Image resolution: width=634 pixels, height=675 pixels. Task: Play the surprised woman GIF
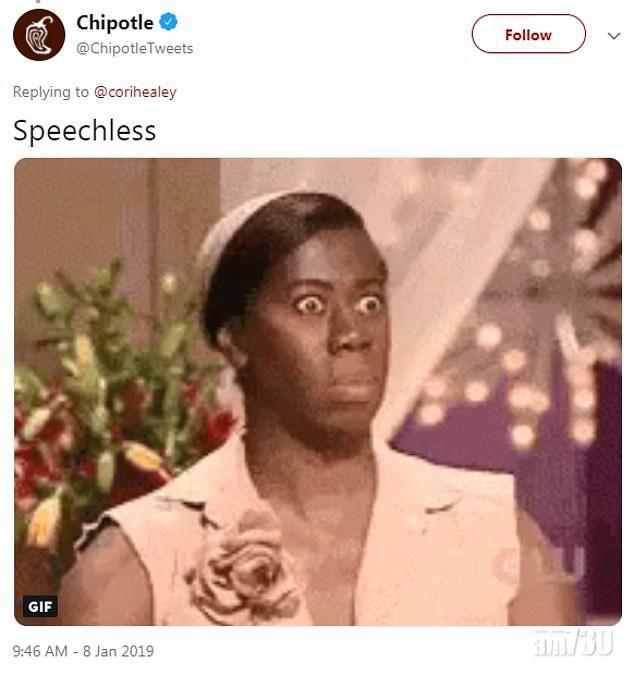click(x=318, y=392)
